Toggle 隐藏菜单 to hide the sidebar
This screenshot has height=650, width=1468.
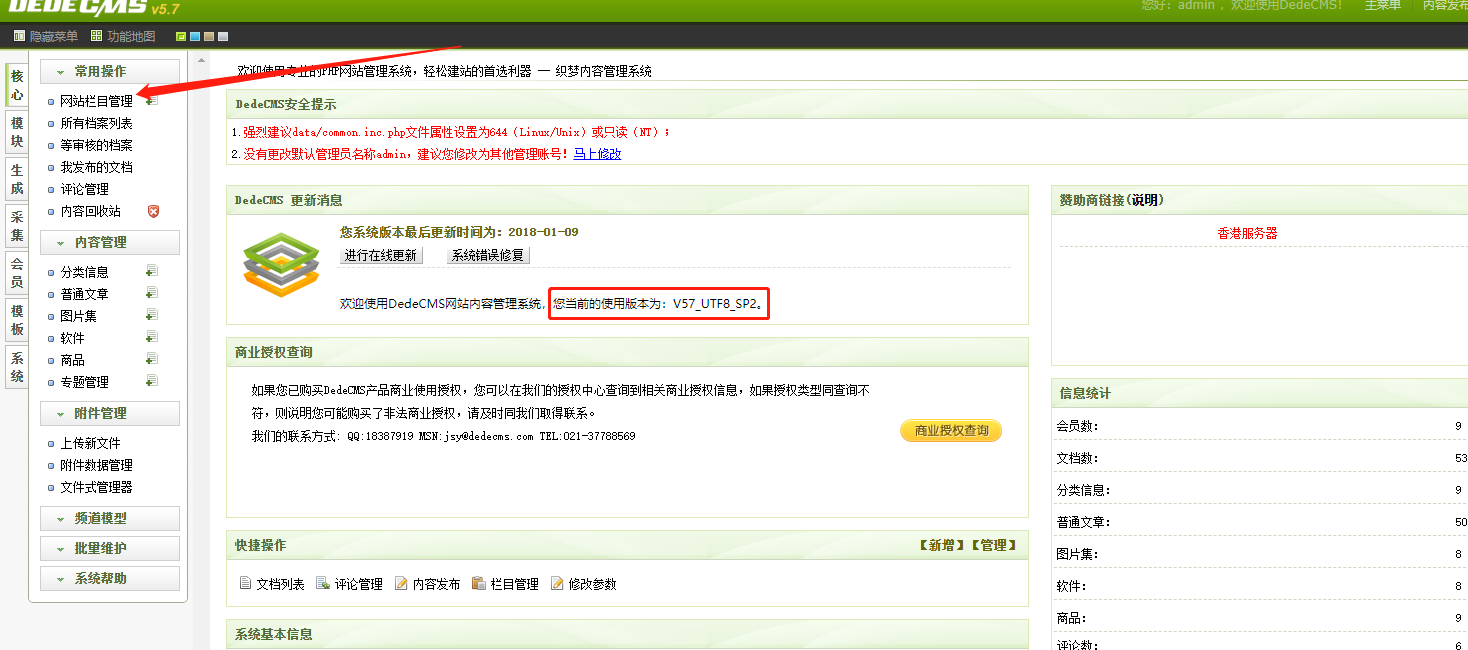46,36
